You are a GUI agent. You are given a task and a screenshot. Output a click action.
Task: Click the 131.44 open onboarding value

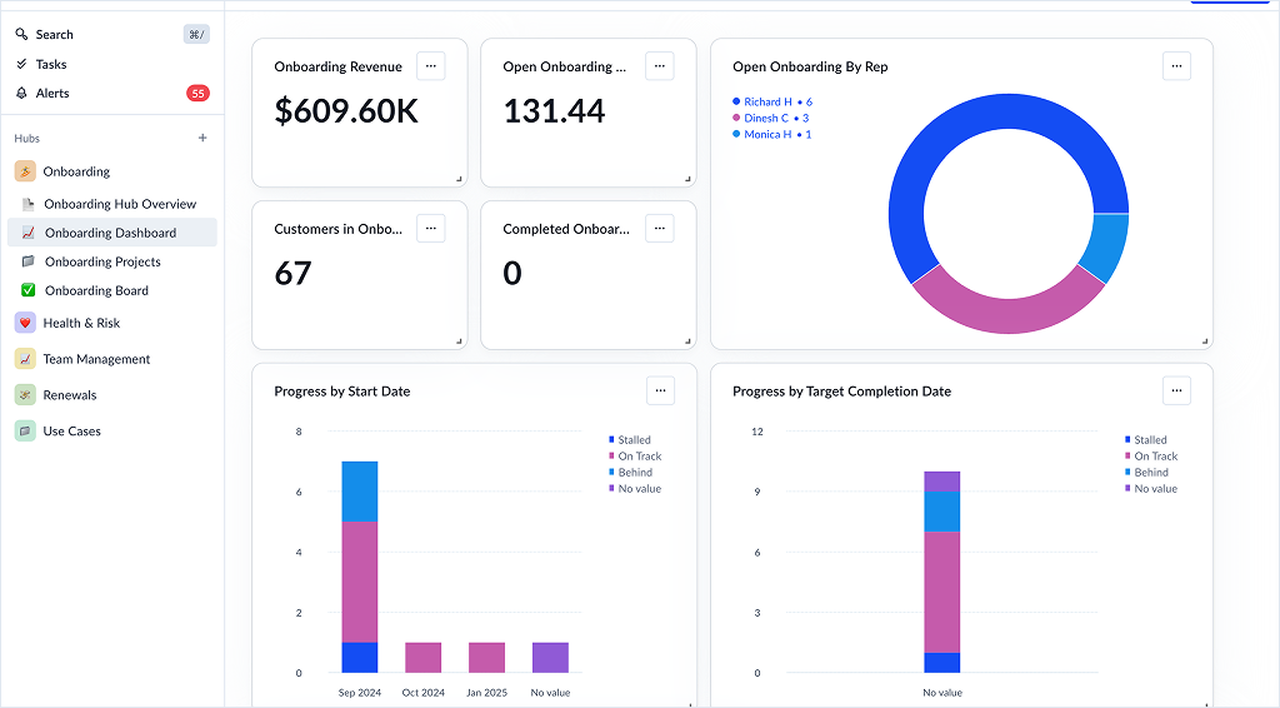point(554,111)
